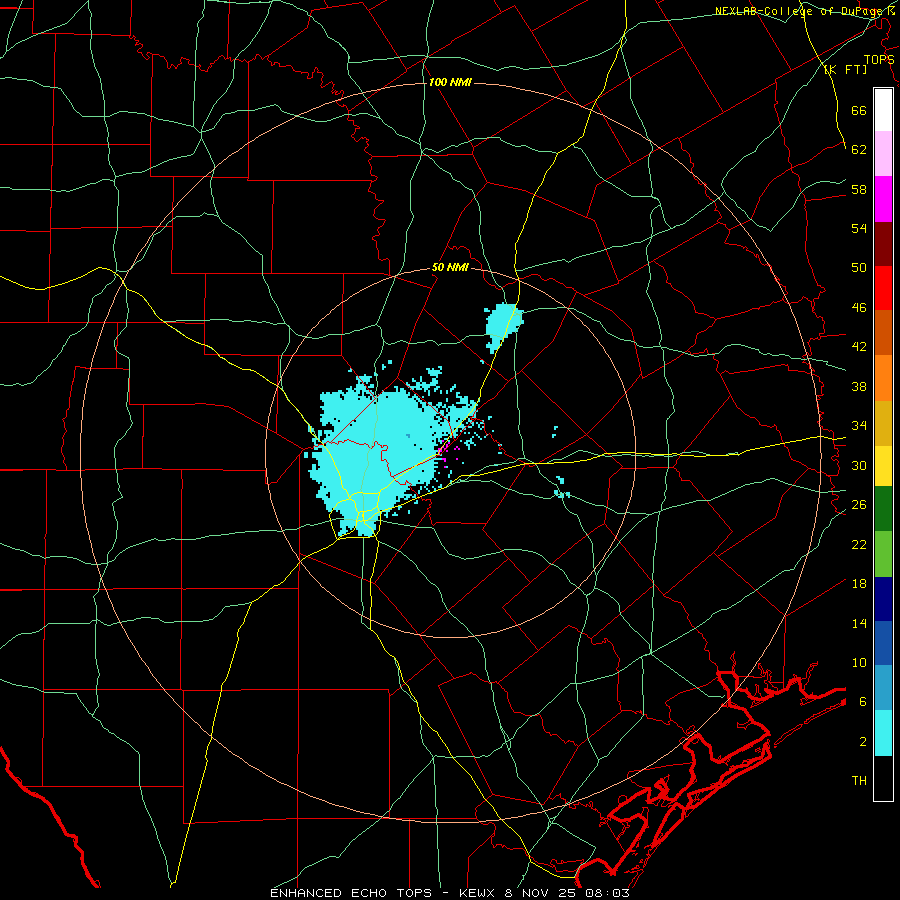The image size is (900, 900).
Task: Click the legend value '2'
Action: [862, 742]
